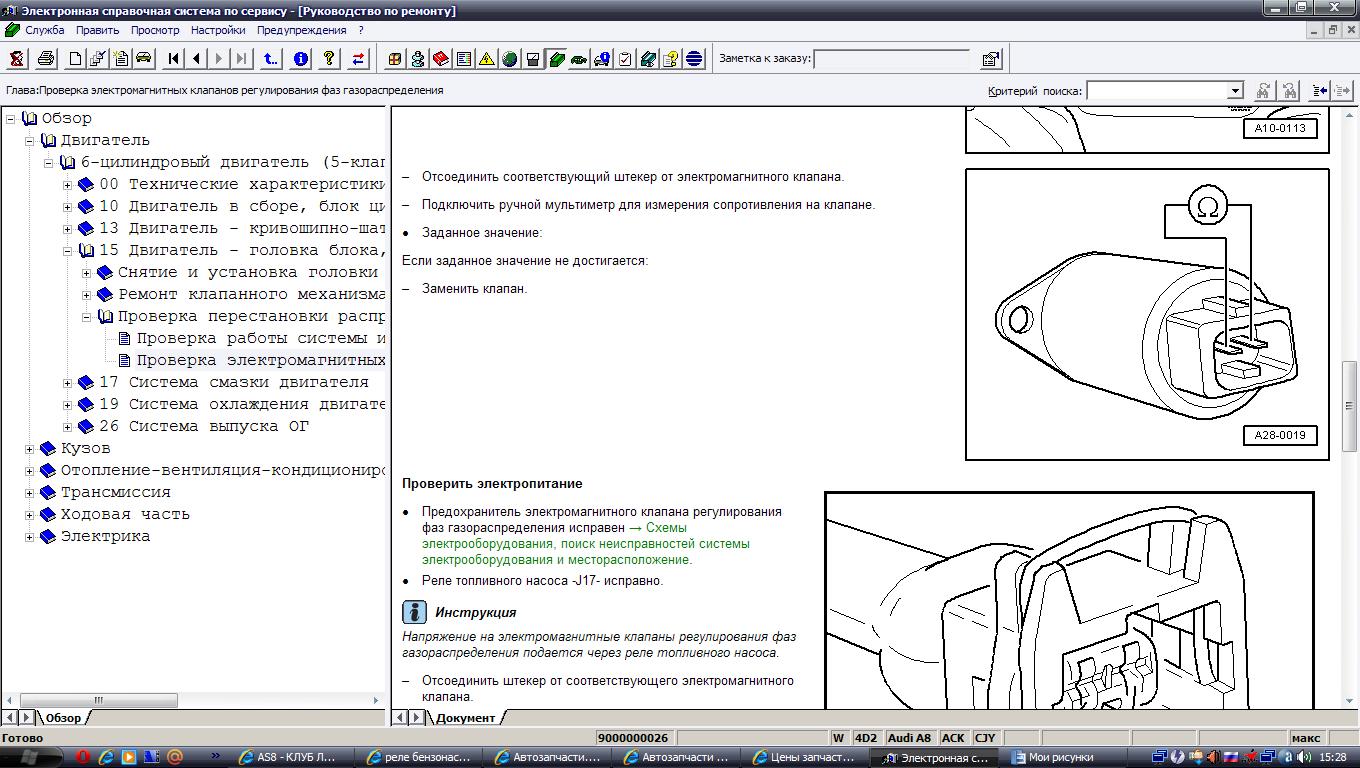Open the Настройки menu
Image resolution: width=1360 pixels, height=768 pixels.
click(x=218, y=30)
